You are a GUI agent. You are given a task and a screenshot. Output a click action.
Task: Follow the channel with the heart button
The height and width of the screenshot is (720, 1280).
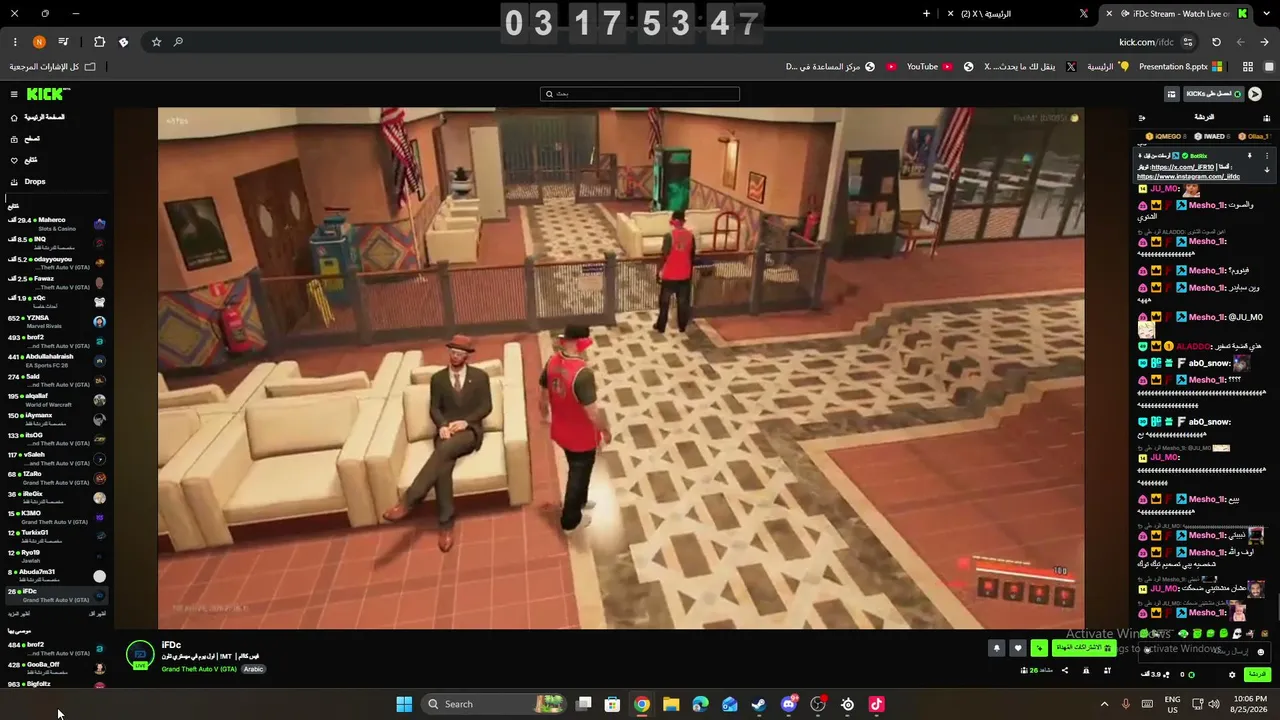[x=1018, y=648]
